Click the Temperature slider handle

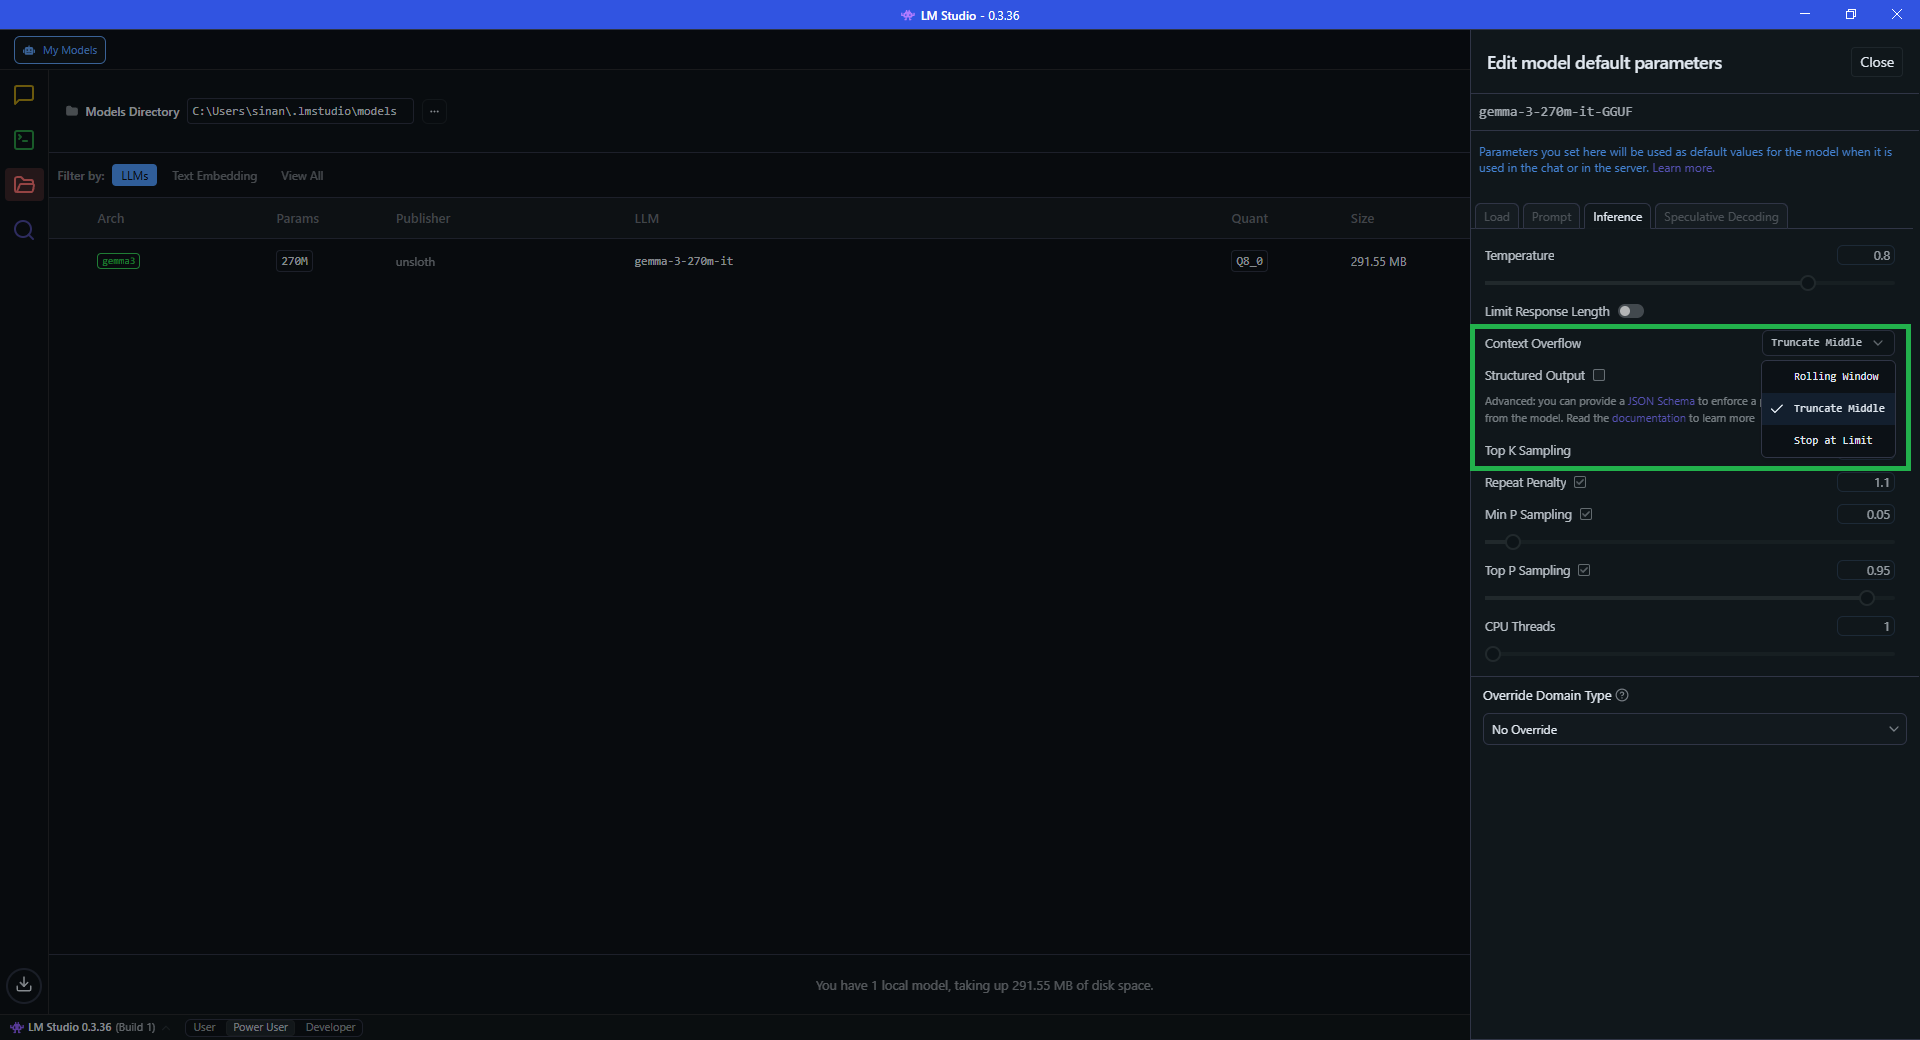pos(1807,283)
